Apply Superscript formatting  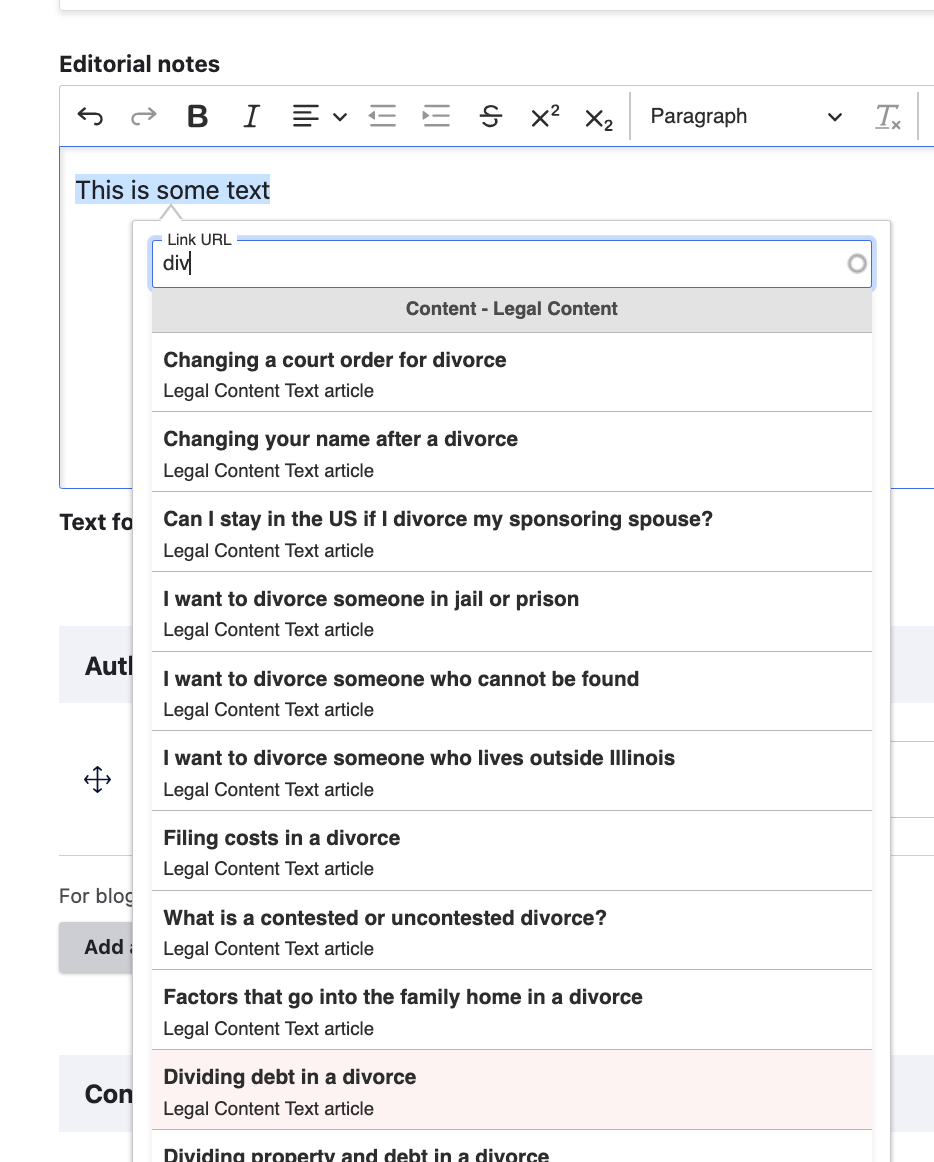tap(545, 116)
